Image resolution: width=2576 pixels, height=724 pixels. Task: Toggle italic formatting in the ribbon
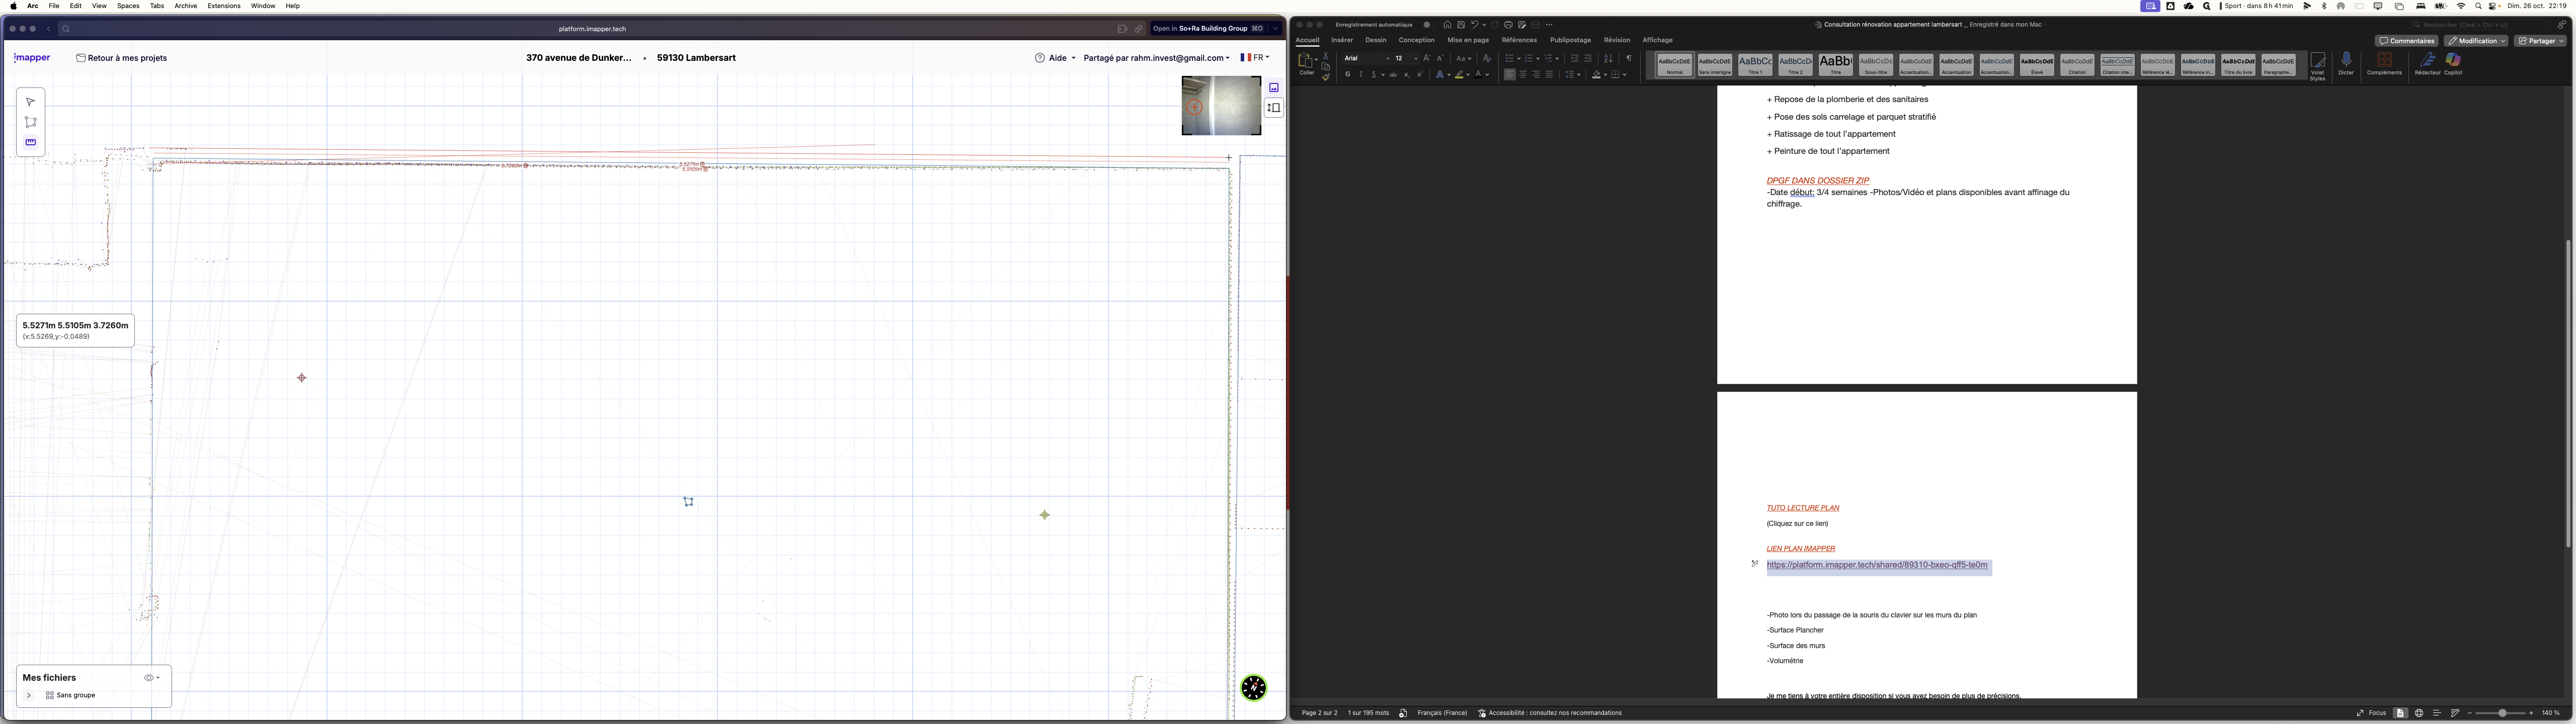coord(1361,74)
